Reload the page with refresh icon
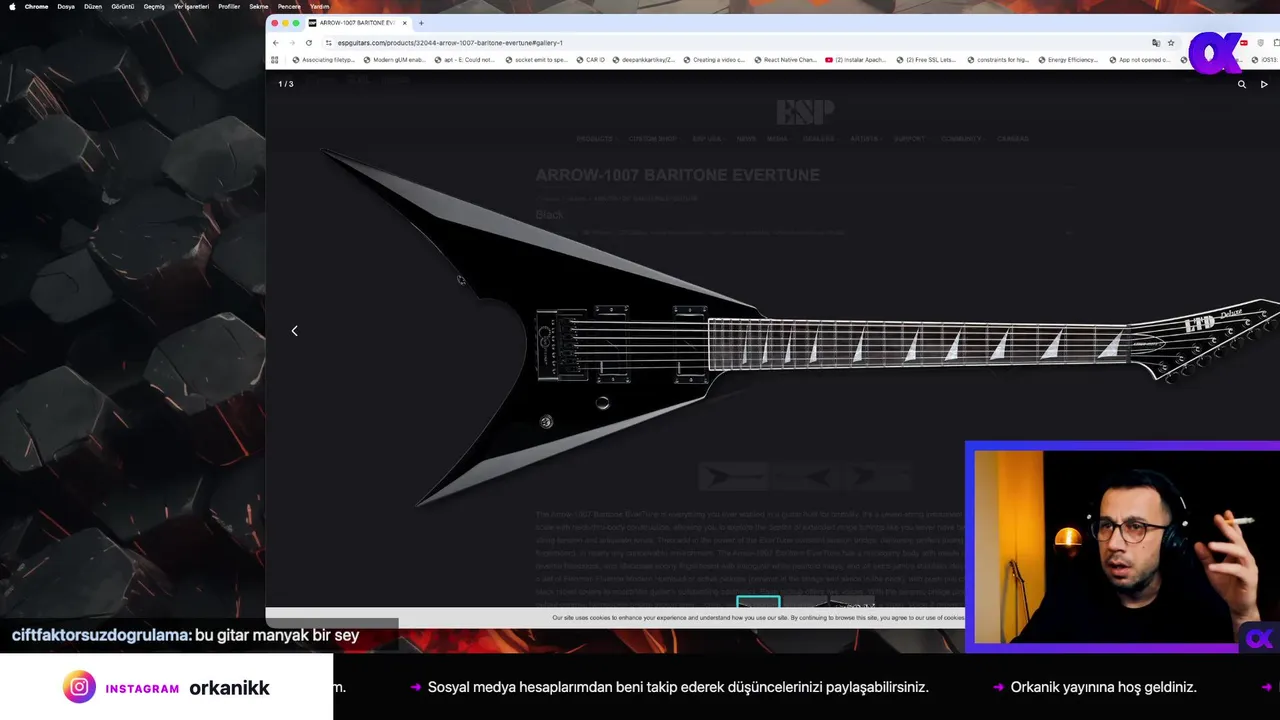 coord(309,43)
